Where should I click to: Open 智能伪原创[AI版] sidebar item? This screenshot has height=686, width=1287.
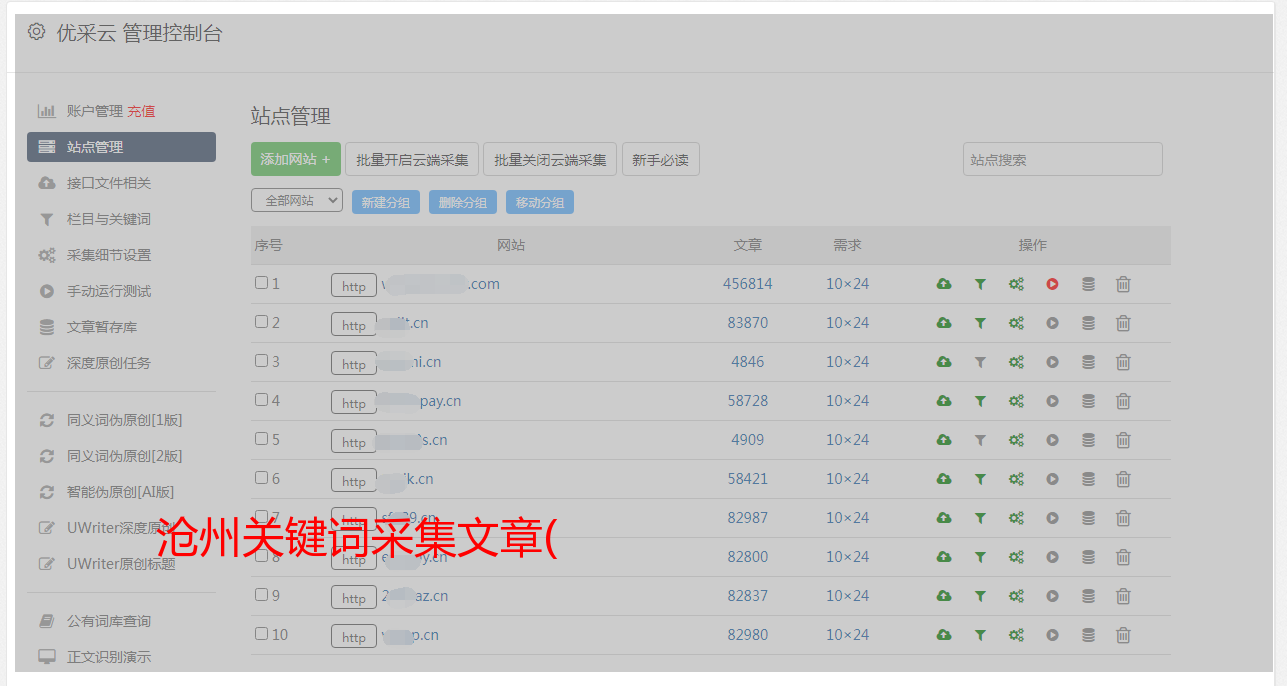[x=121, y=492]
